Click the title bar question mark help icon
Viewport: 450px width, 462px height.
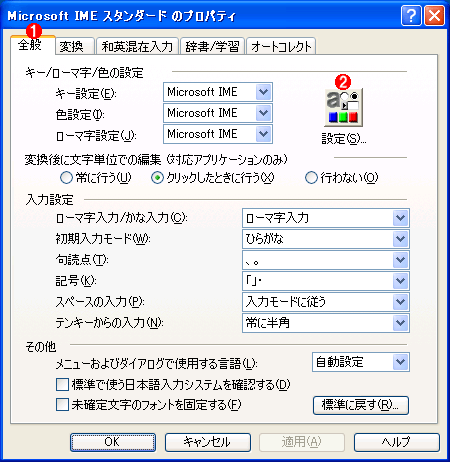411,16
